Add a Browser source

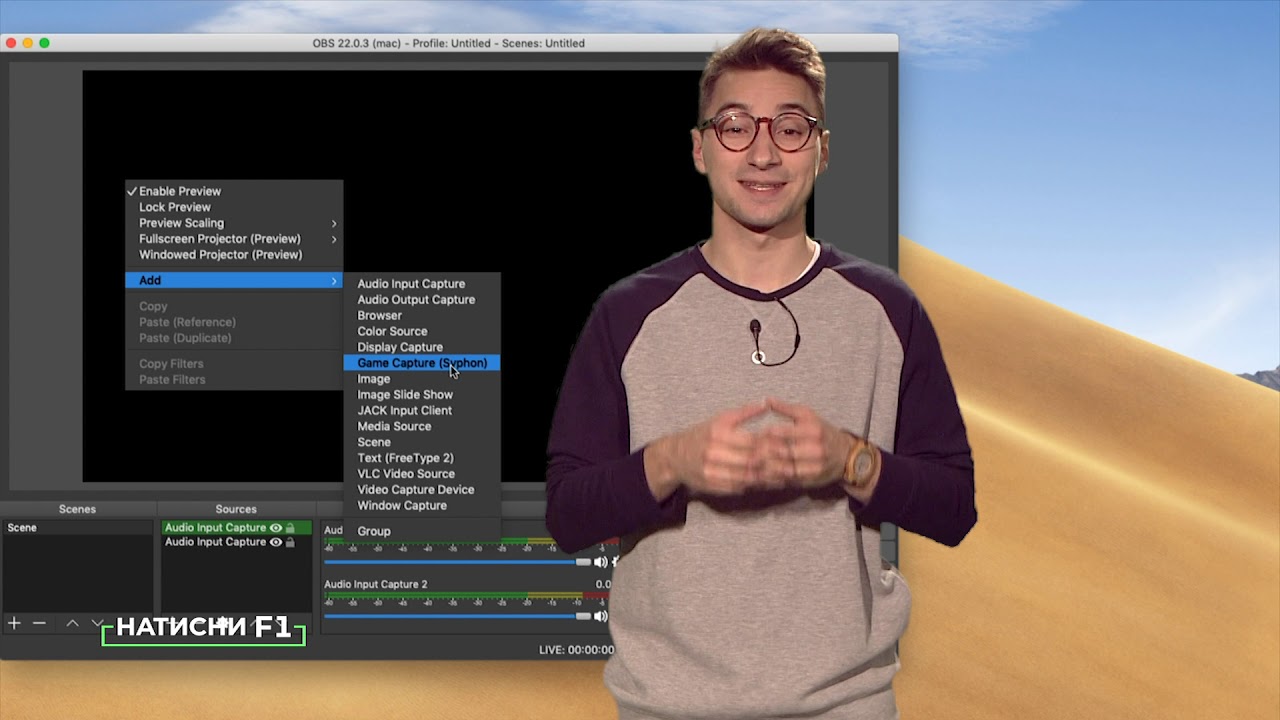point(422,316)
